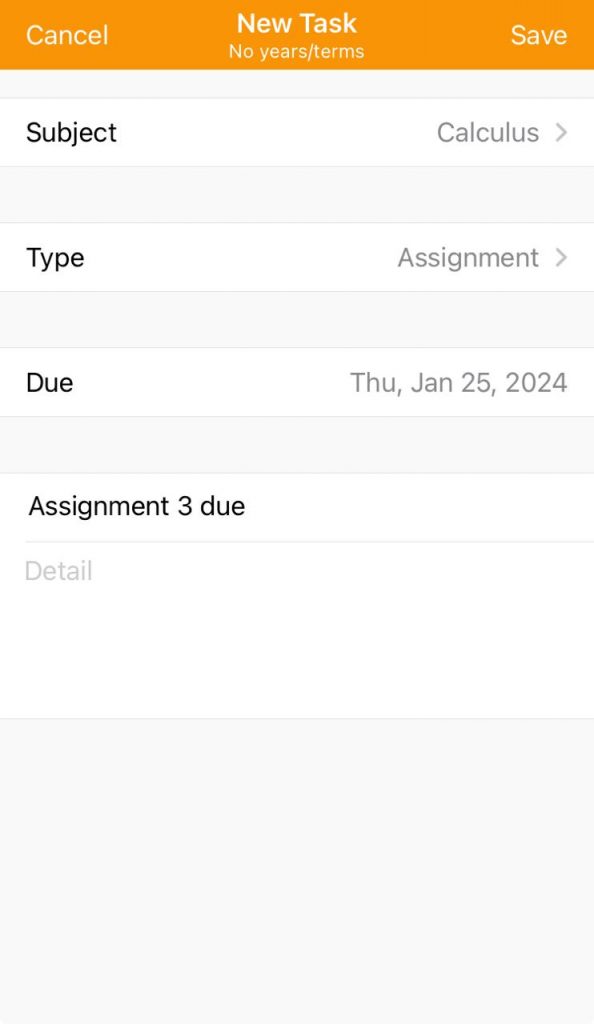Edit the task title Assignment 3 due

(x=137, y=506)
